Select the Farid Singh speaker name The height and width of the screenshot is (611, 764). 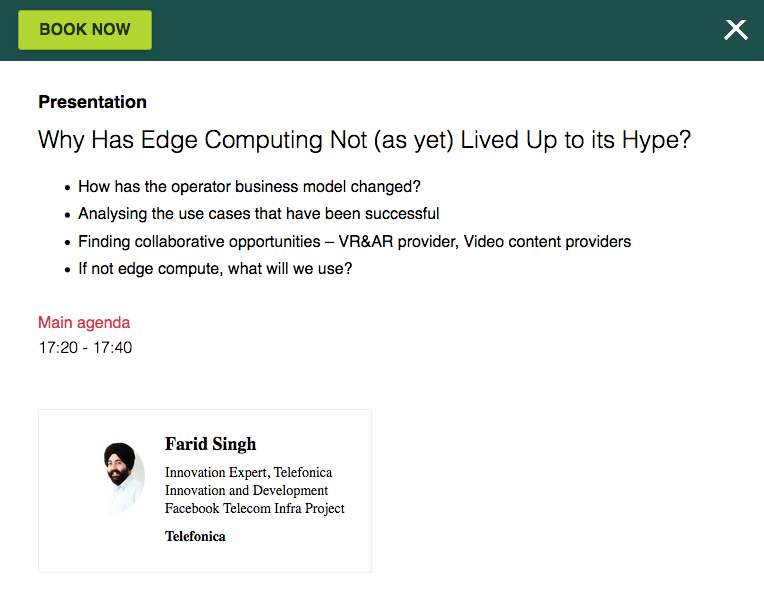[x=210, y=444]
